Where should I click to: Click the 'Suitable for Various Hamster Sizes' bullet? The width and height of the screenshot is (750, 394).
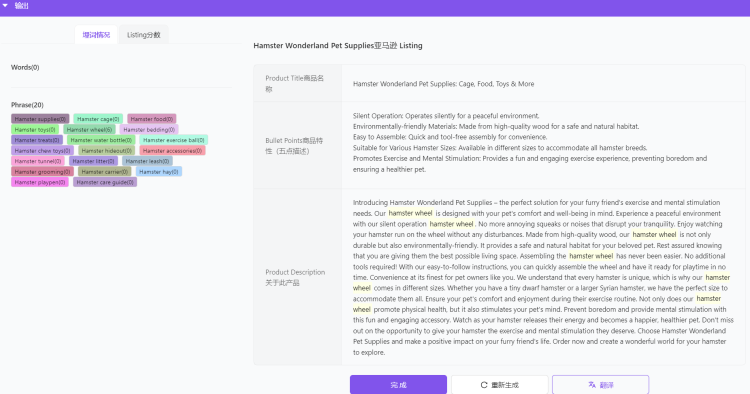point(500,148)
